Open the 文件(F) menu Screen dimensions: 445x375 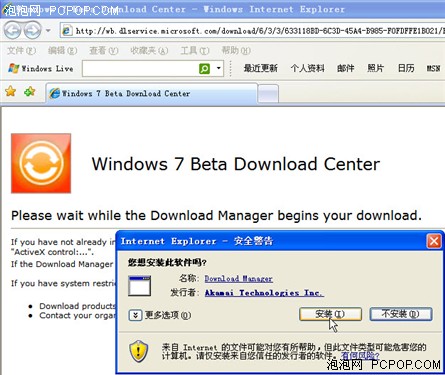coord(21,51)
